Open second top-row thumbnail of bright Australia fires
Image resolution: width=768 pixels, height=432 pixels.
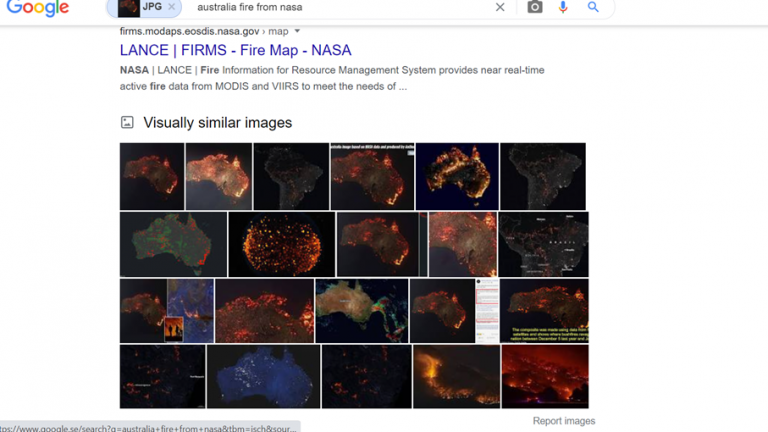[x=219, y=176]
